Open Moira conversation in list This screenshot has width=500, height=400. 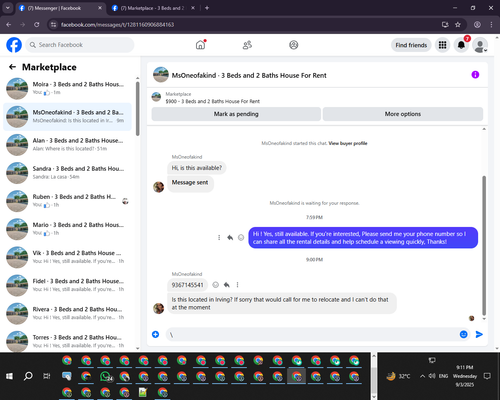67,88
